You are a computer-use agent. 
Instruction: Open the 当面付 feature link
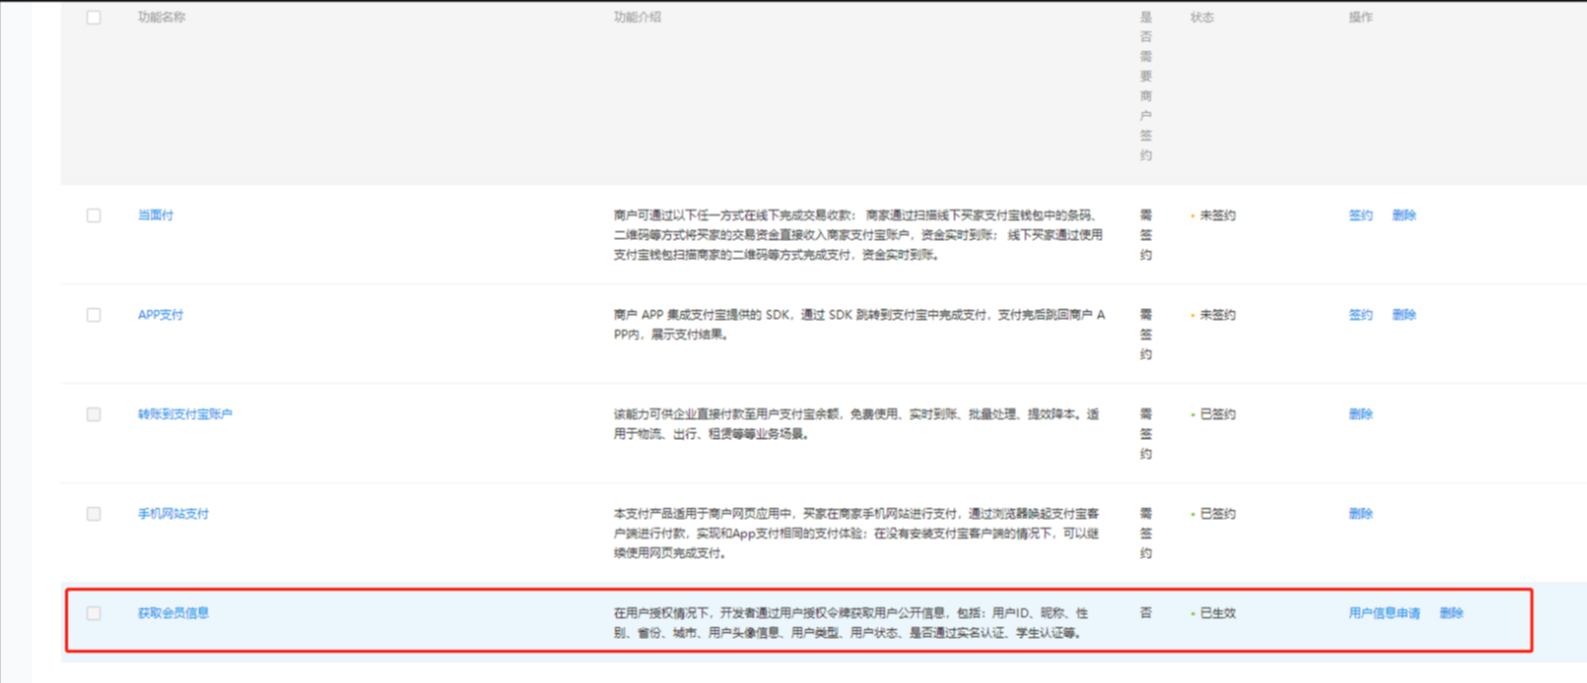pos(155,215)
